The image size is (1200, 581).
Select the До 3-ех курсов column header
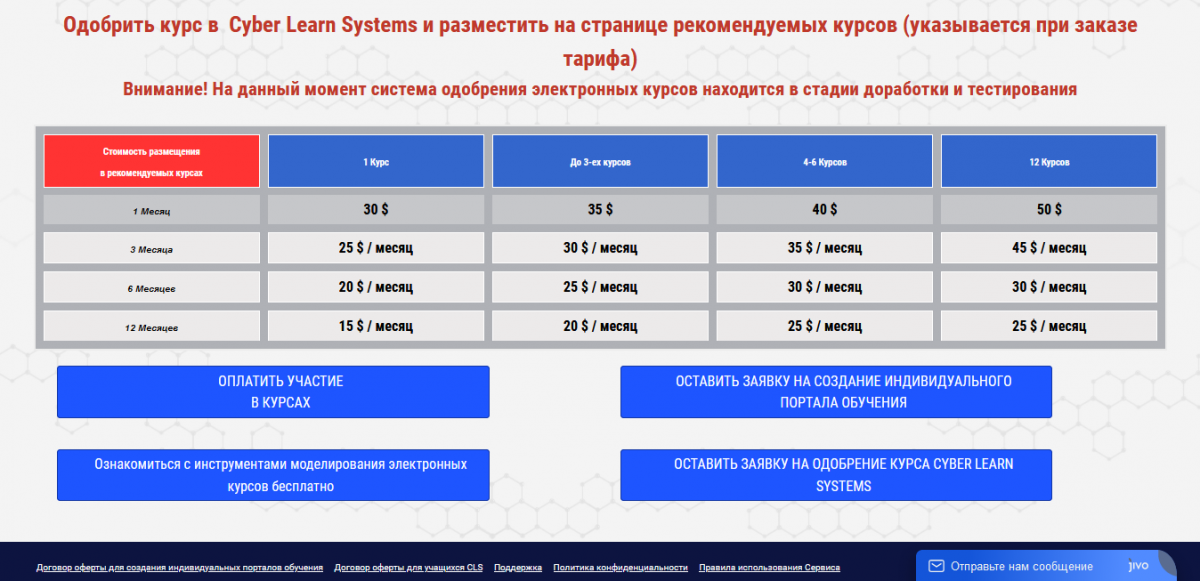[x=600, y=161]
